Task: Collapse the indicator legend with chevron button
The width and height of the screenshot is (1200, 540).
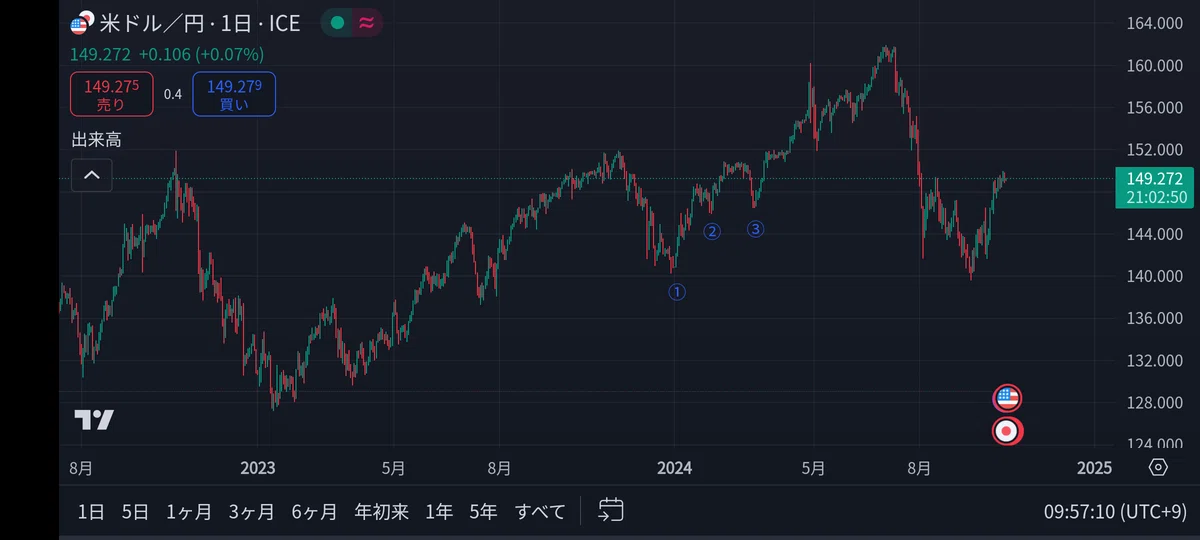Action: click(x=91, y=175)
